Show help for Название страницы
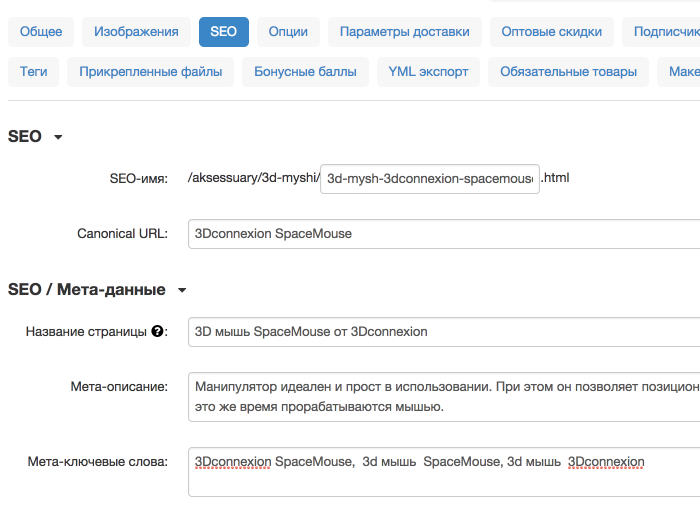Screen dimensions: 700x521 [x=157, y=331]
